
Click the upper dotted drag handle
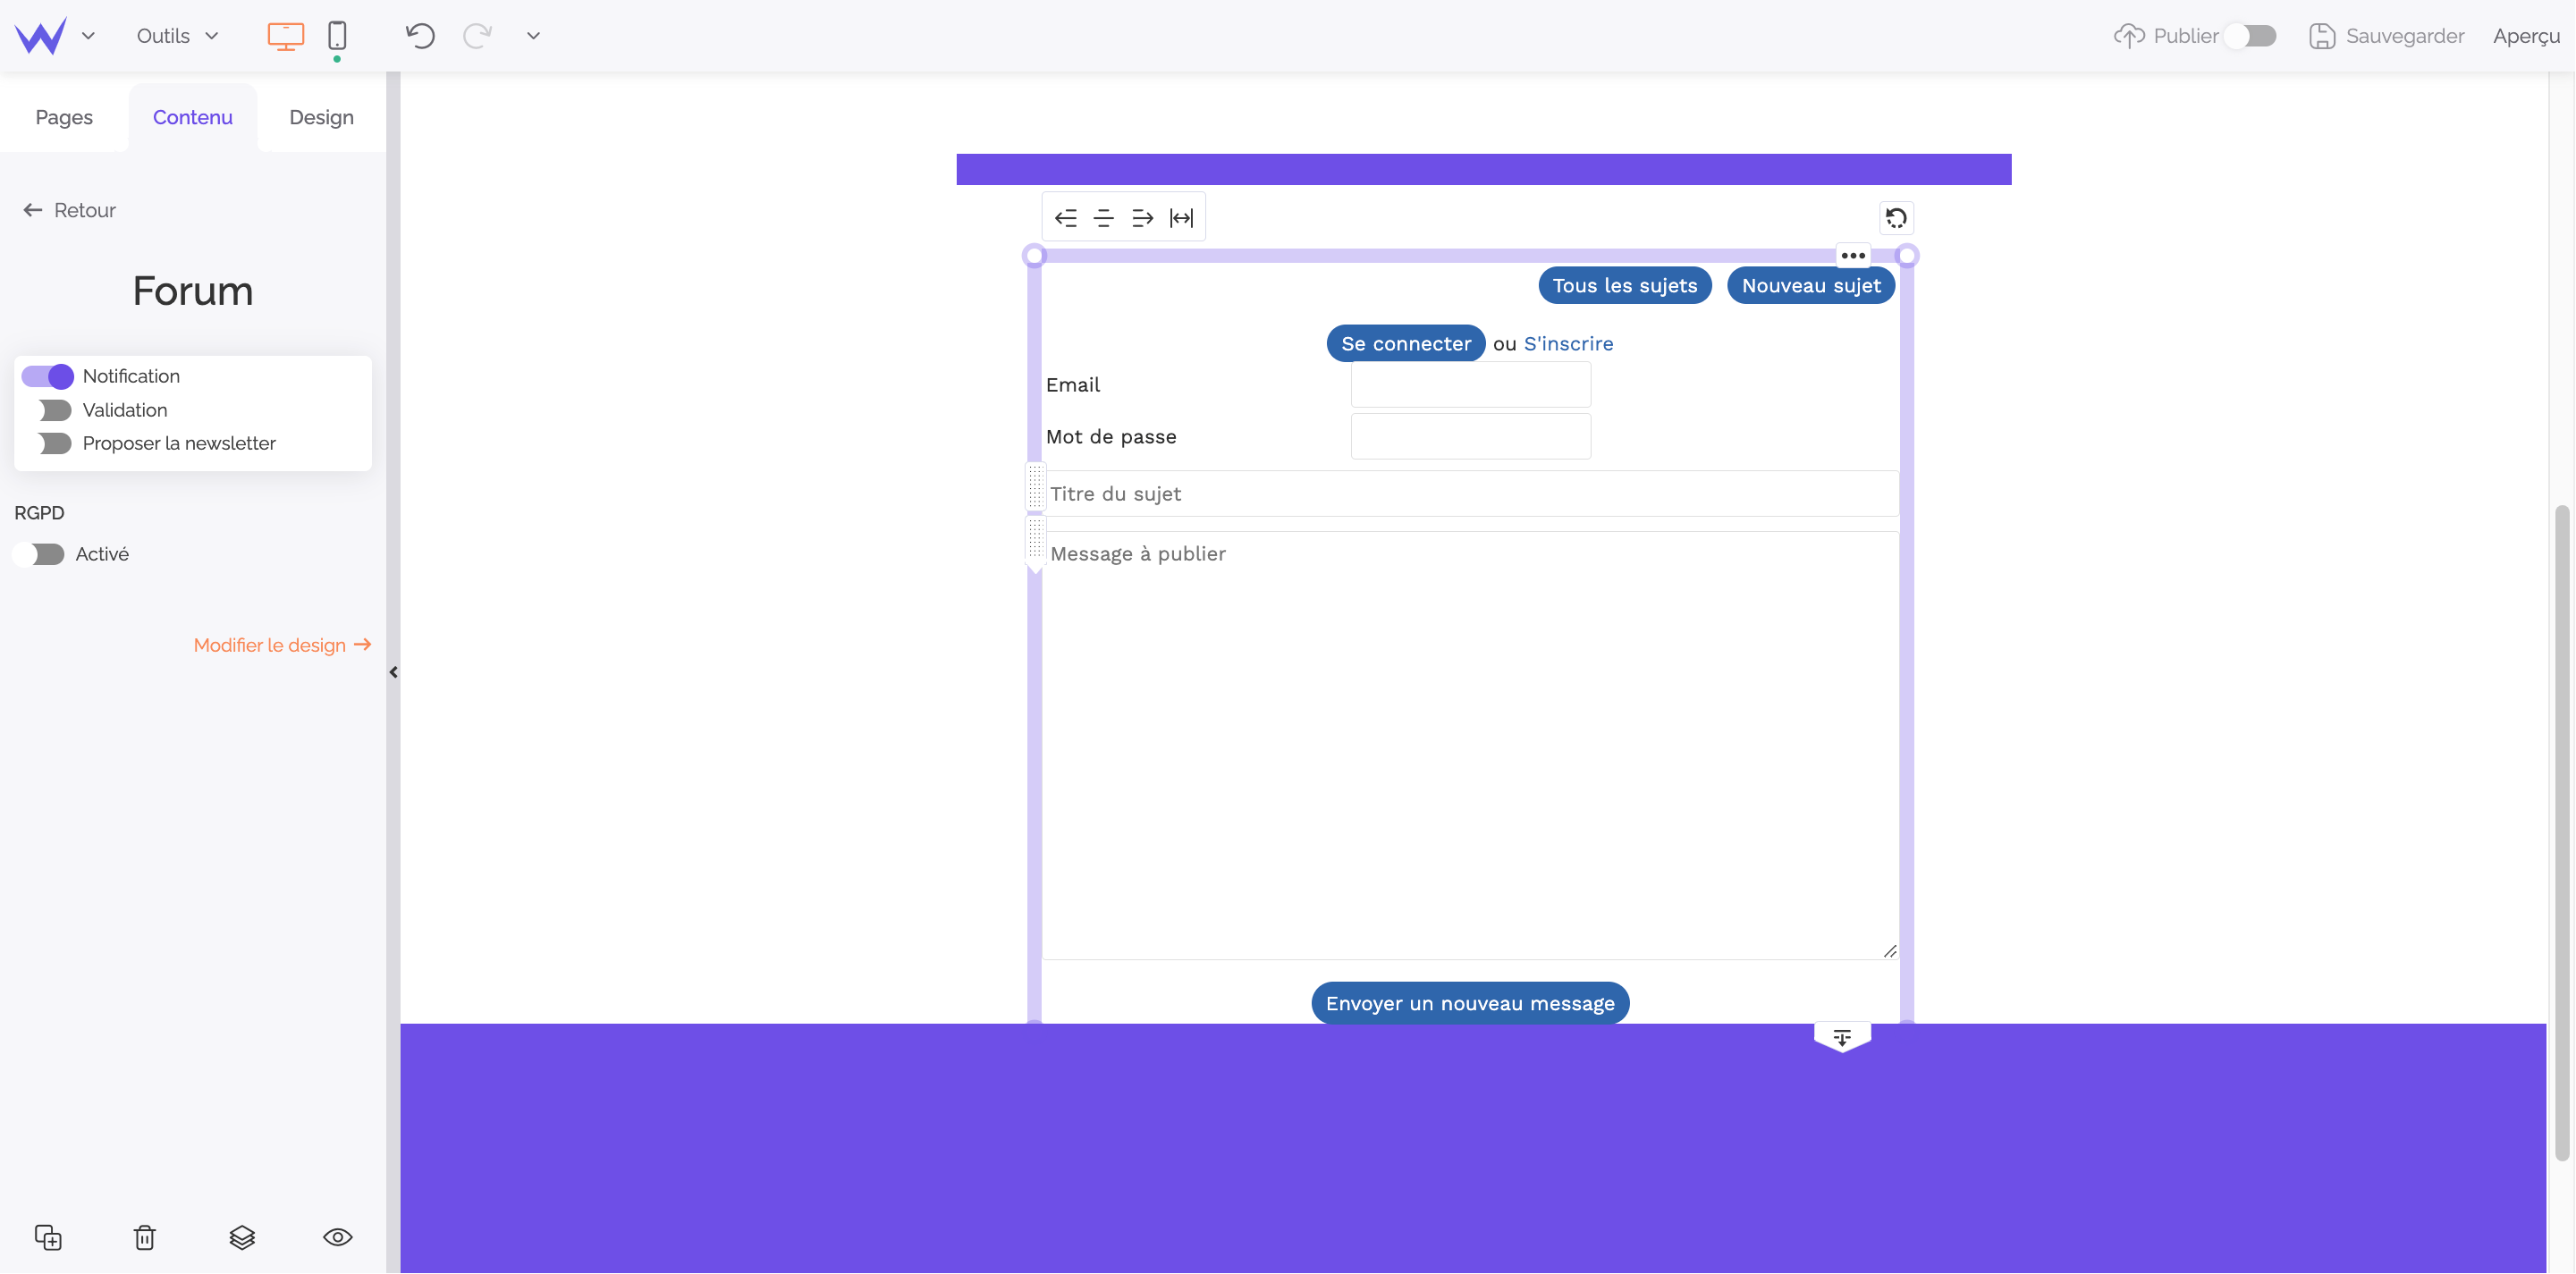point(1036,487)
